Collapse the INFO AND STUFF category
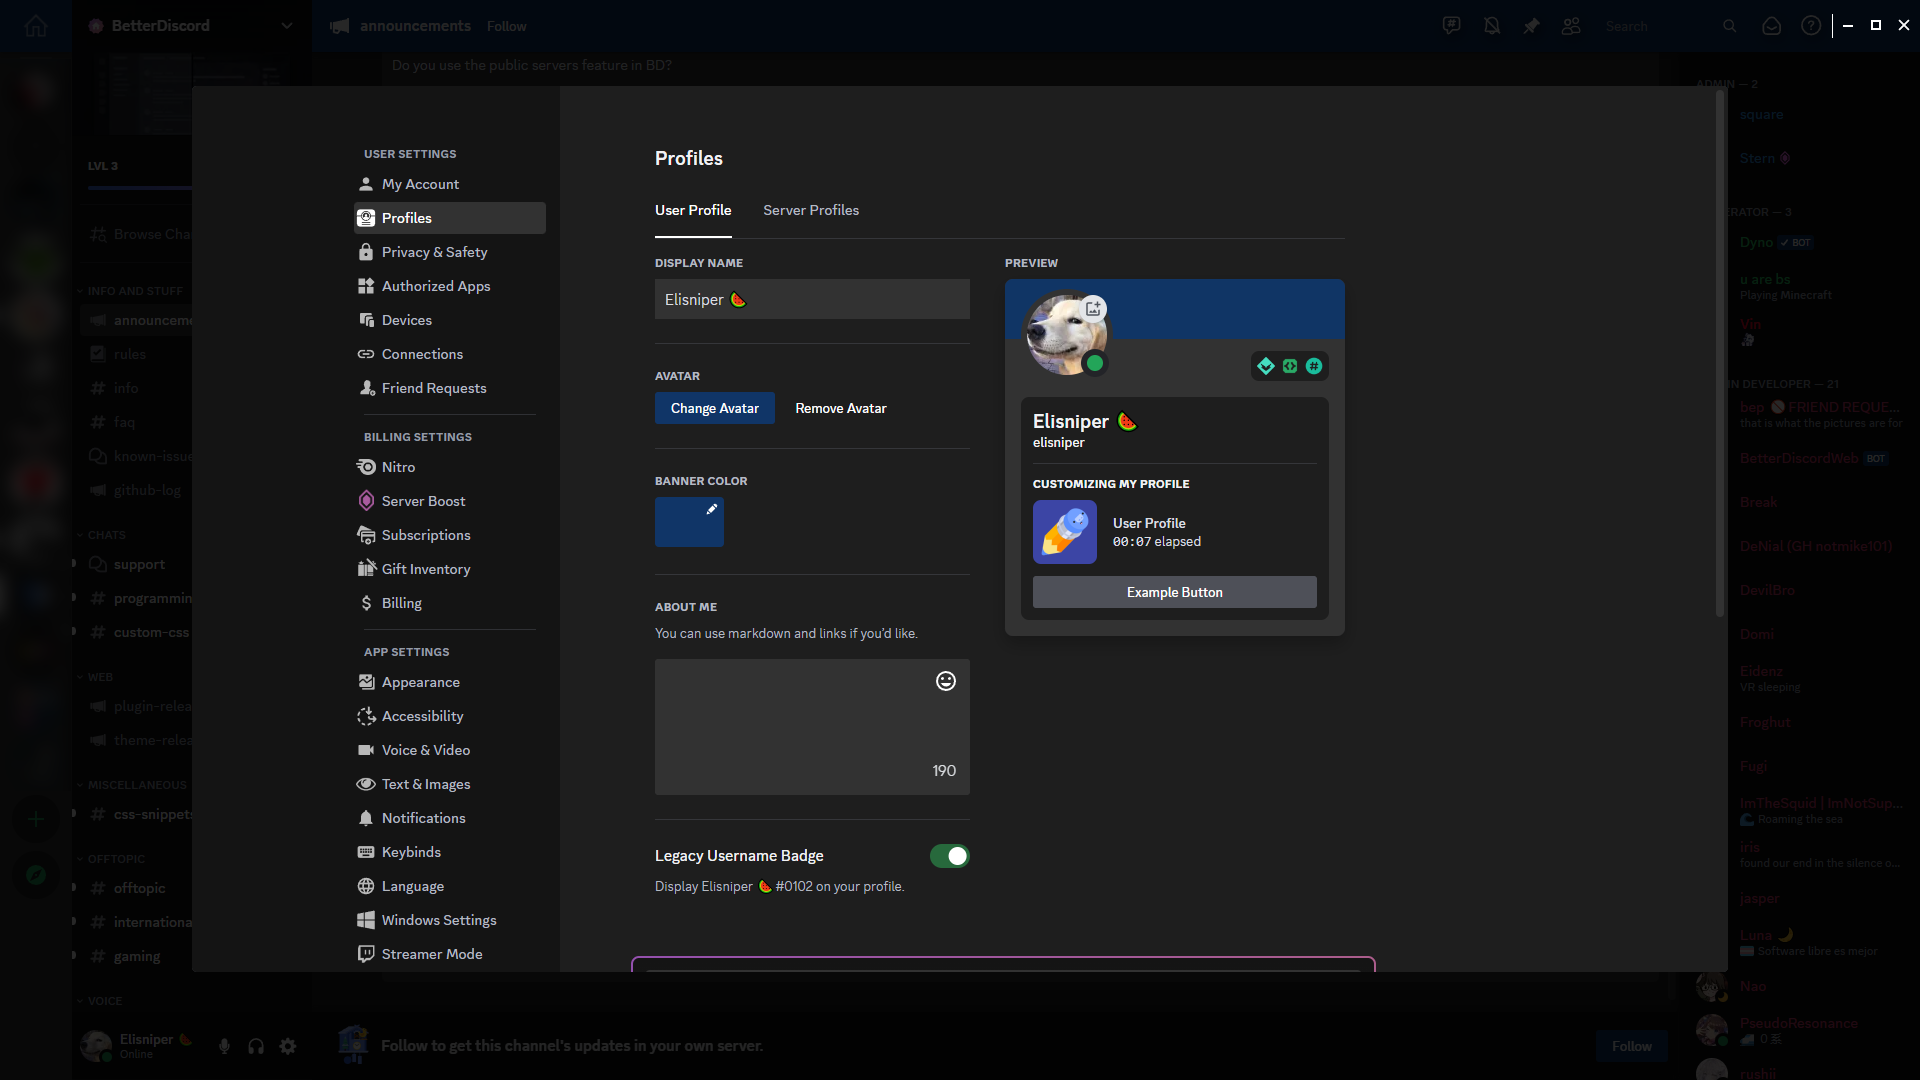The height and width of the screenshot is (1080, 1920). tap(134, 291)
